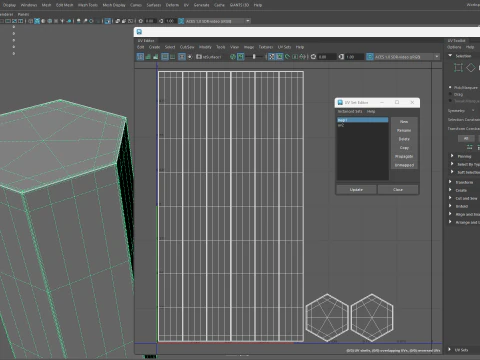Select the Pick/Marquee radio option

450,87
